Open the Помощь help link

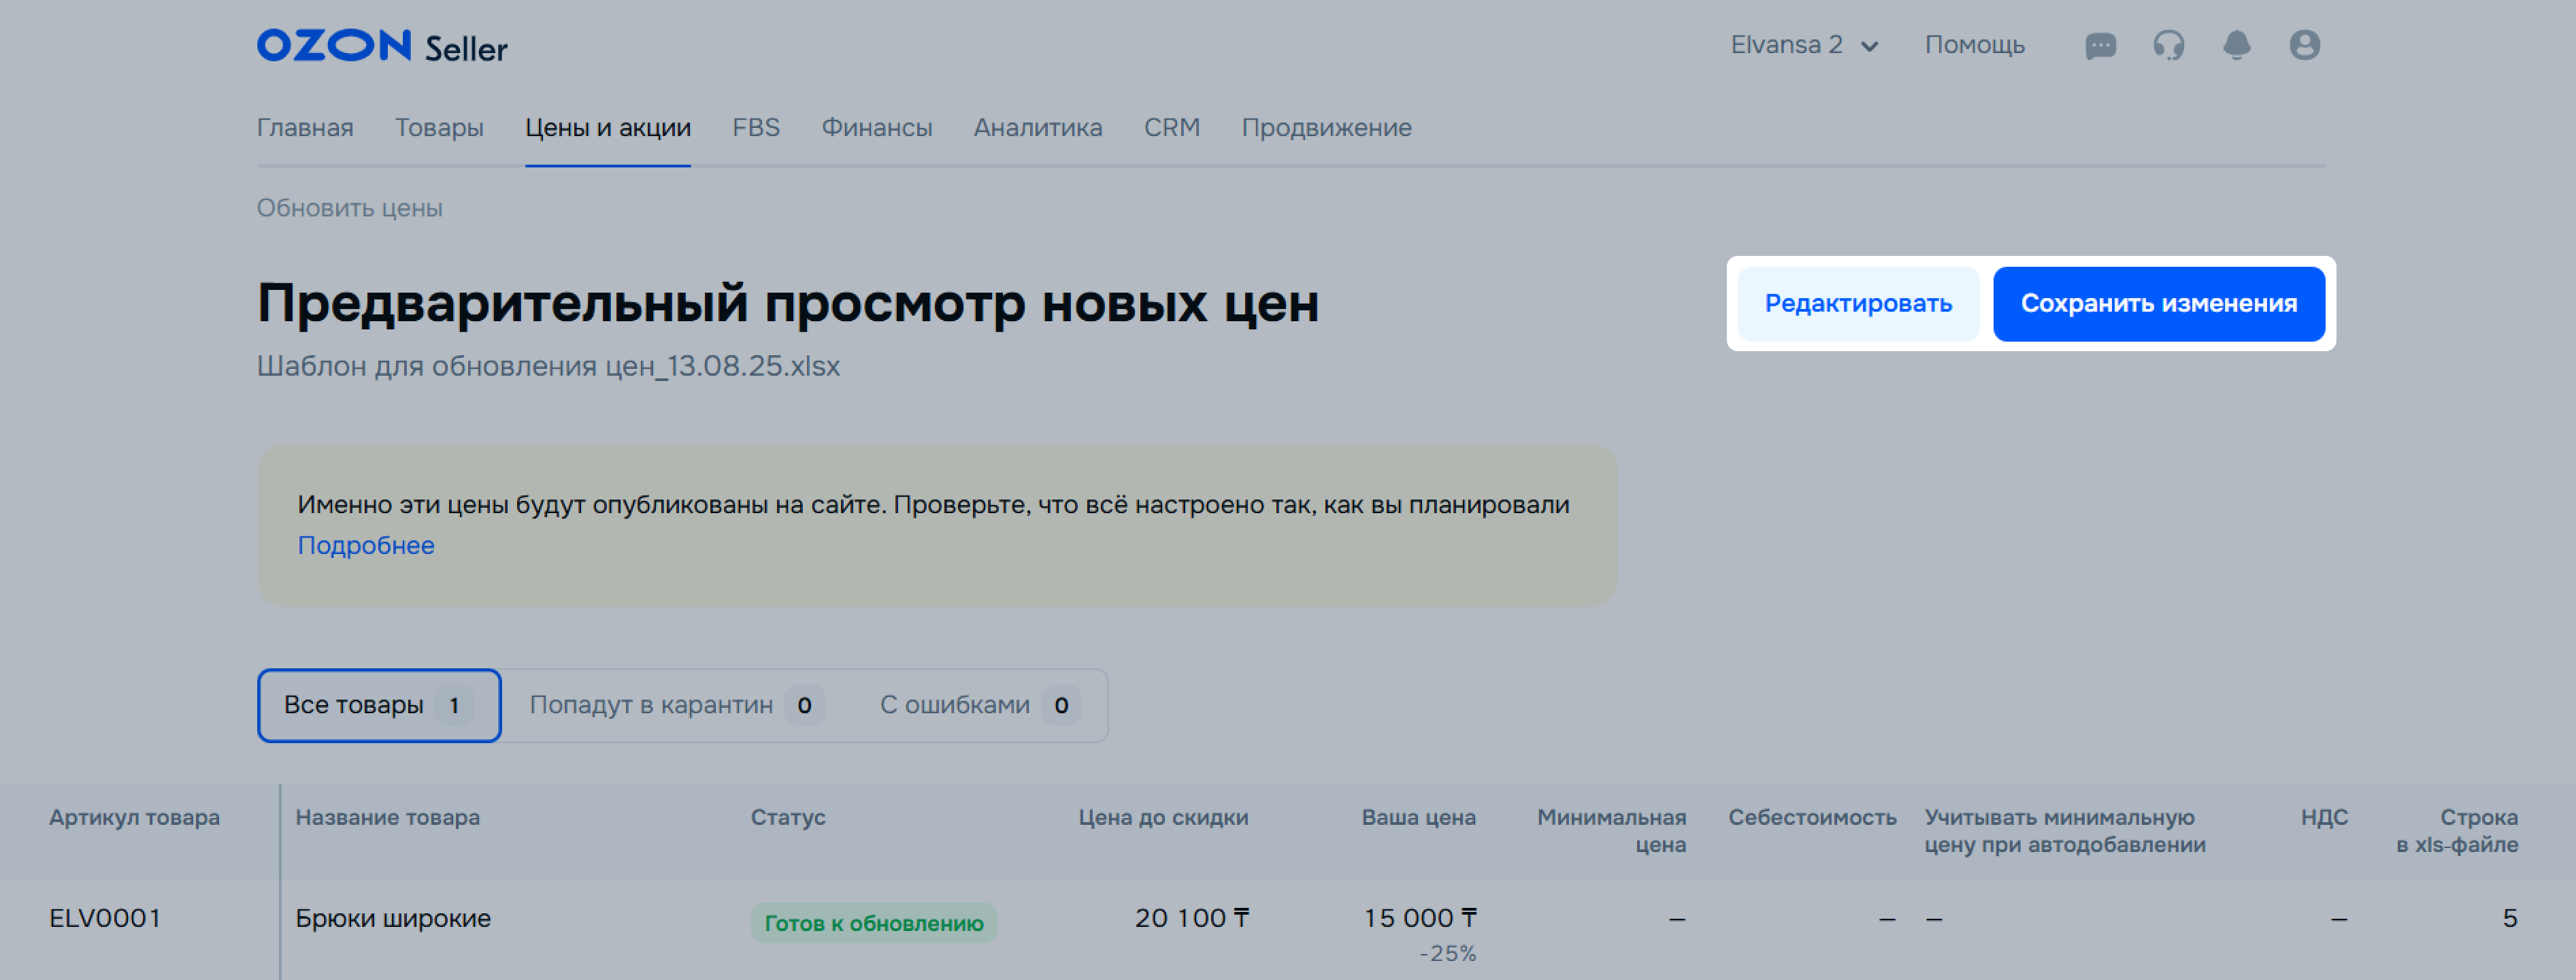point(1974,45)
